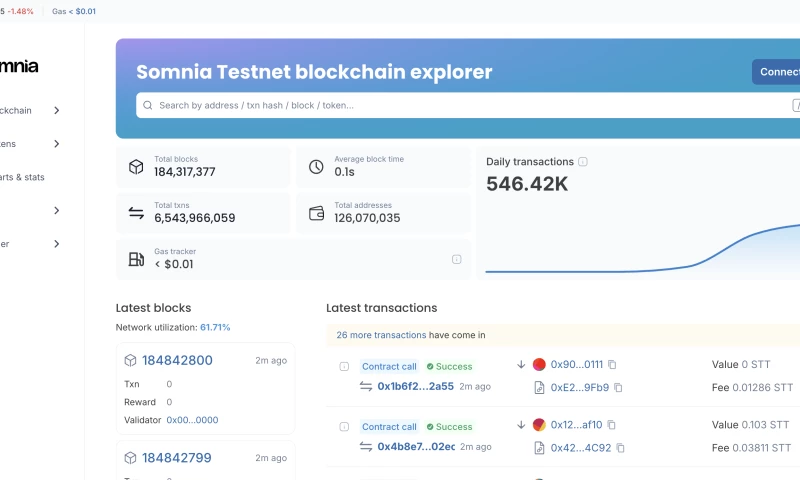The image size is (800, 480).
Task: Open block 184842799
Action: [177, 458]
